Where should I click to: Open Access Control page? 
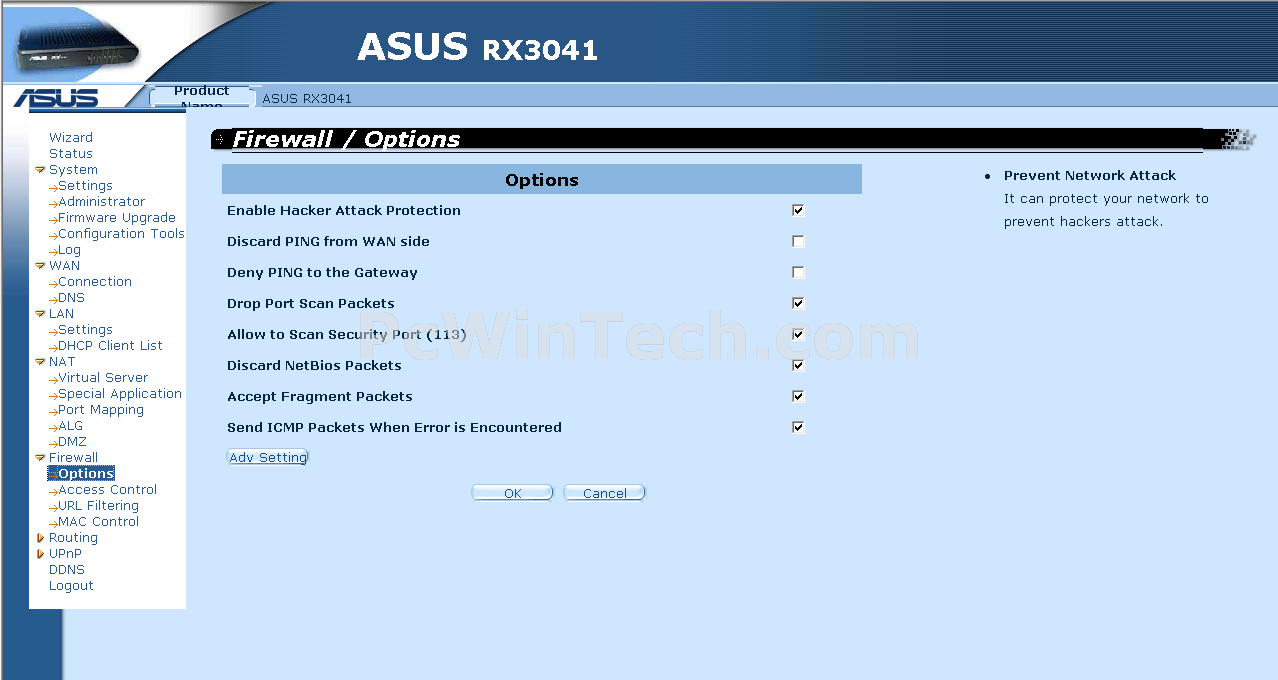pos(107,490)
